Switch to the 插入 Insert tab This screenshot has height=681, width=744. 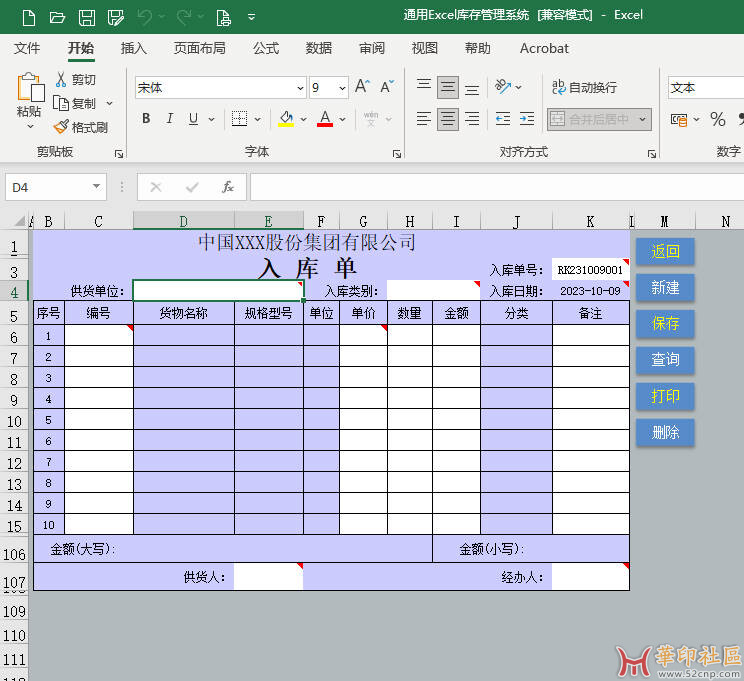click(134, 48)
